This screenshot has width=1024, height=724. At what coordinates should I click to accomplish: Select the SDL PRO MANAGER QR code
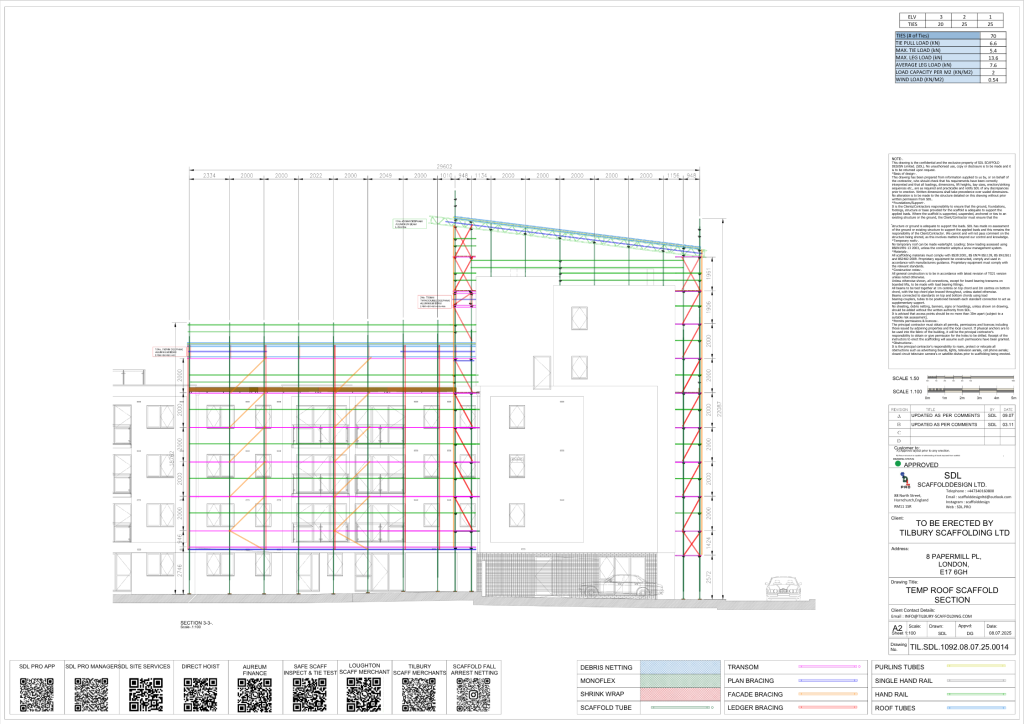coord(91,695)
